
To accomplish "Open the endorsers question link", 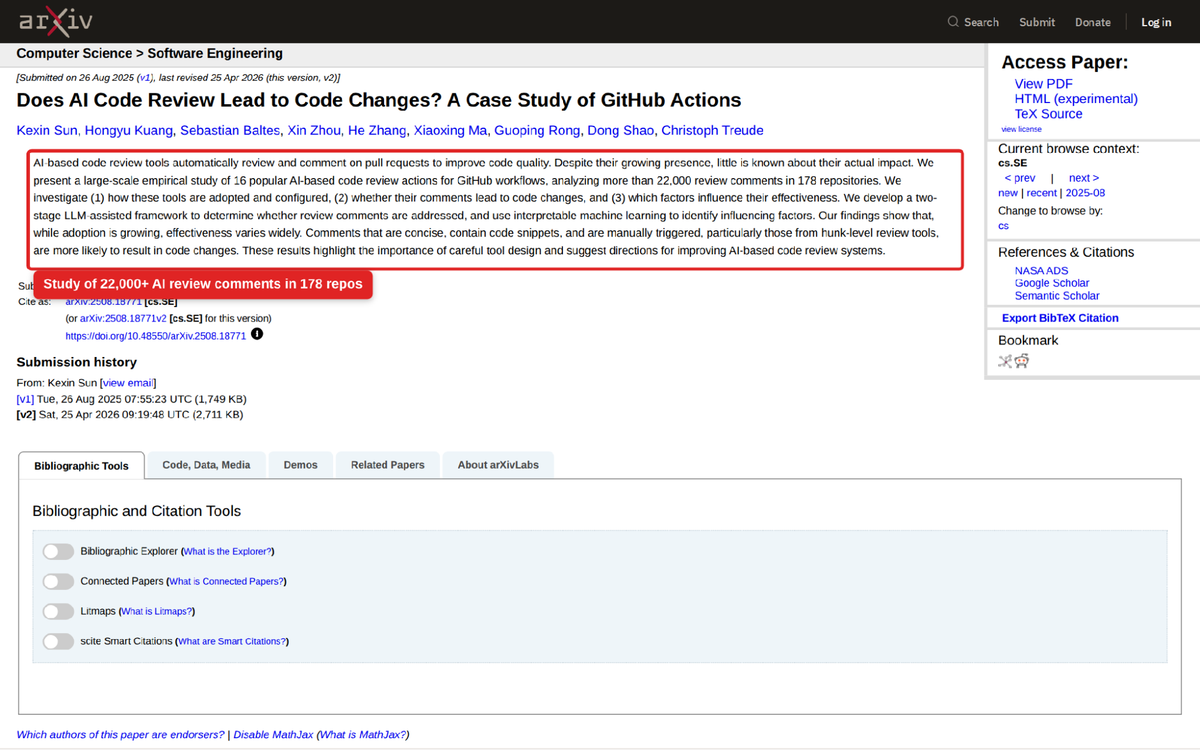I will coord(121,735).
